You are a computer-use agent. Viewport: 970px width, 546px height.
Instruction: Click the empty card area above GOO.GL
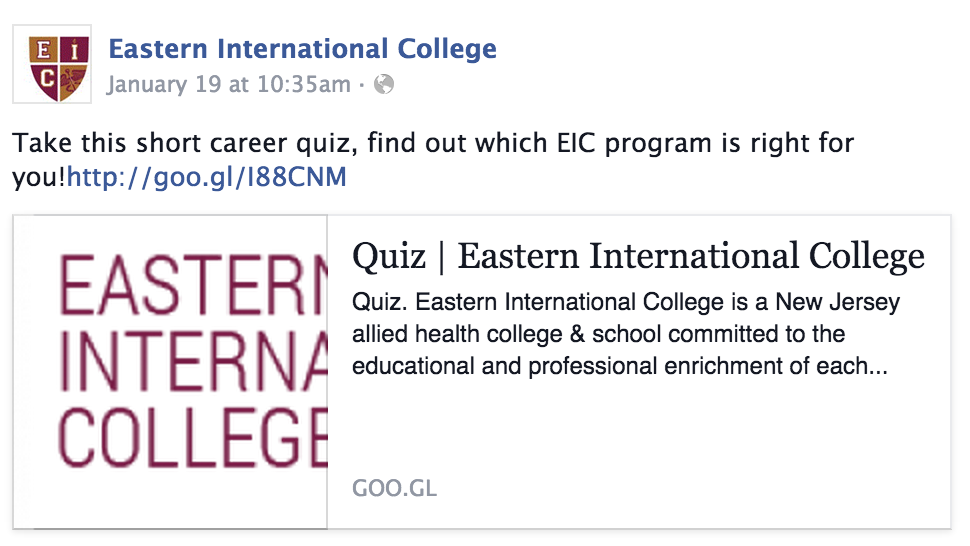(638, 429)
